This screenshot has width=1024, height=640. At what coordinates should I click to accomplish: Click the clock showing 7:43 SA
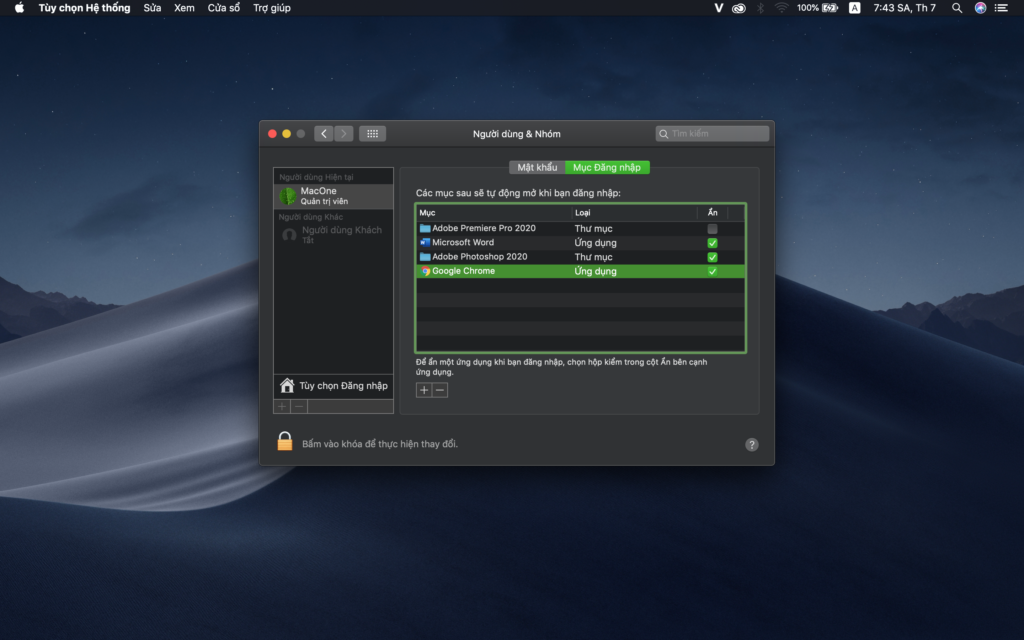(904, 8)
